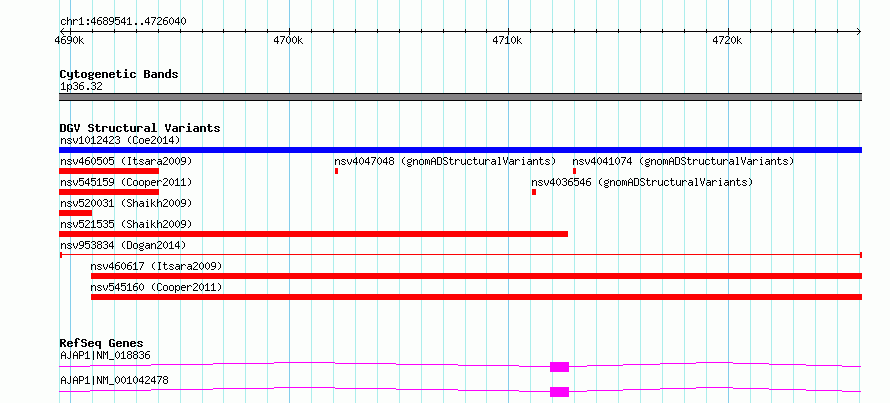Click the blue nsv1012423 Coe2014 variant bar
Screen dimensions: 890x403
[460, 150]
